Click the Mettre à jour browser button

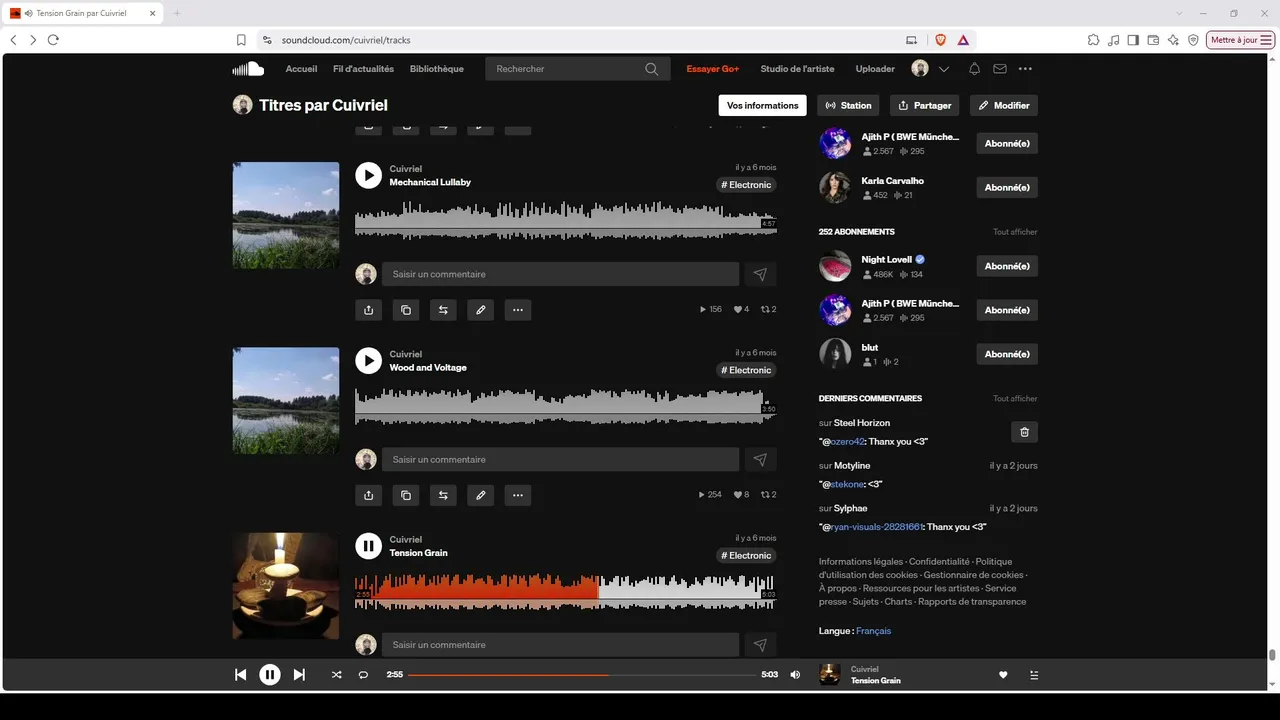[x=1241, y=40]
